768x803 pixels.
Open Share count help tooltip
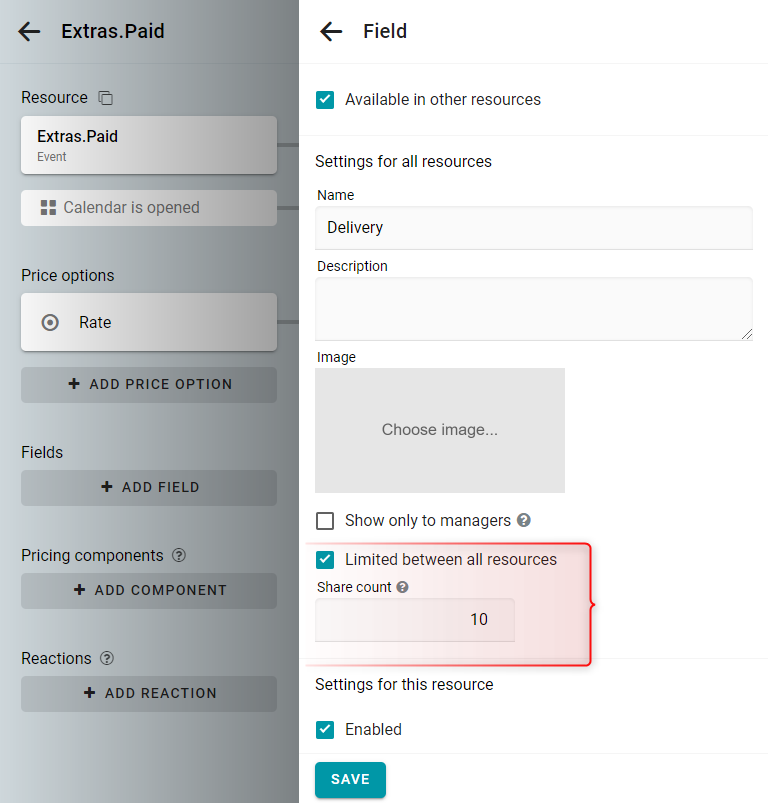coord(402,587)
